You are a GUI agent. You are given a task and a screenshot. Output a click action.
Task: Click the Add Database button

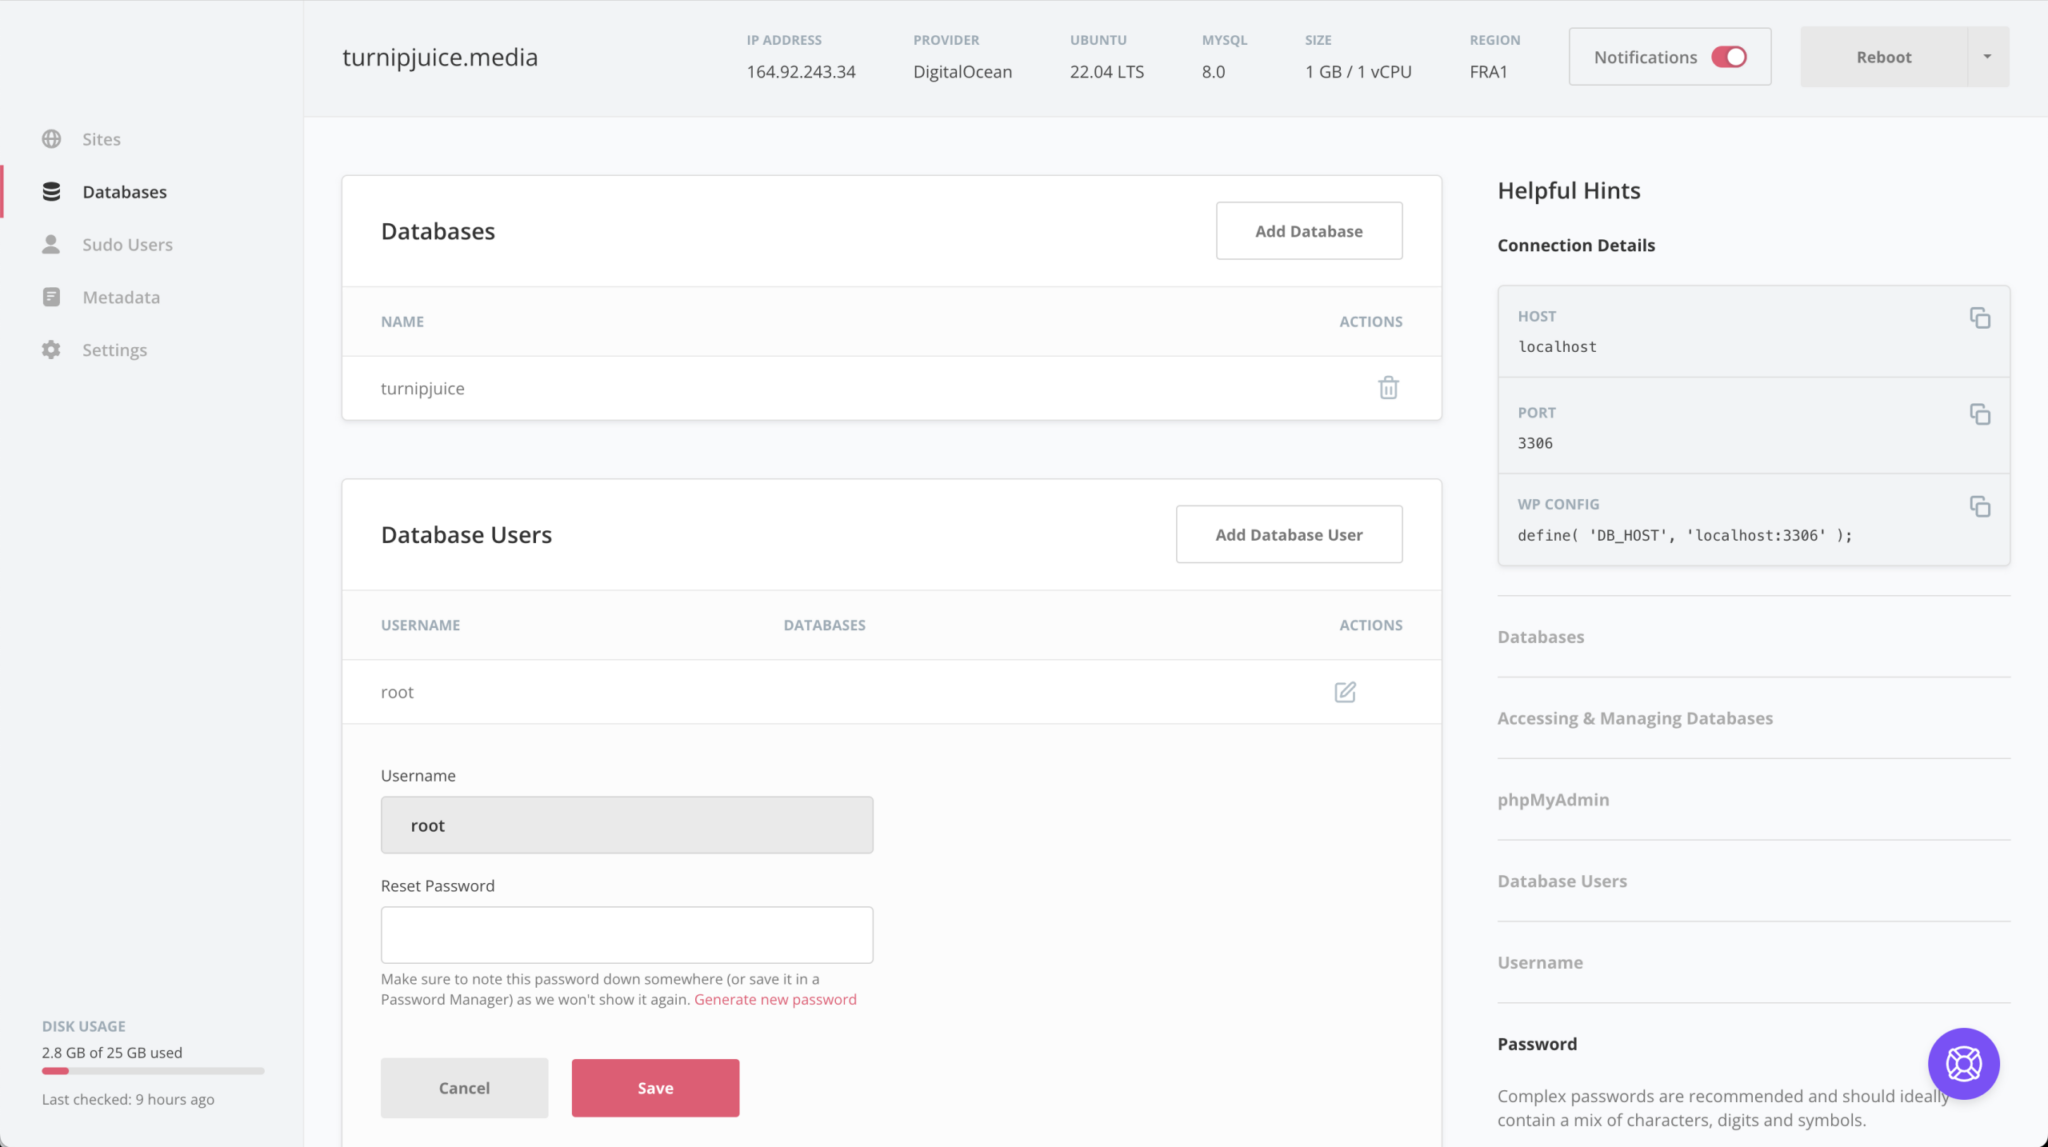pos(1308,230)
